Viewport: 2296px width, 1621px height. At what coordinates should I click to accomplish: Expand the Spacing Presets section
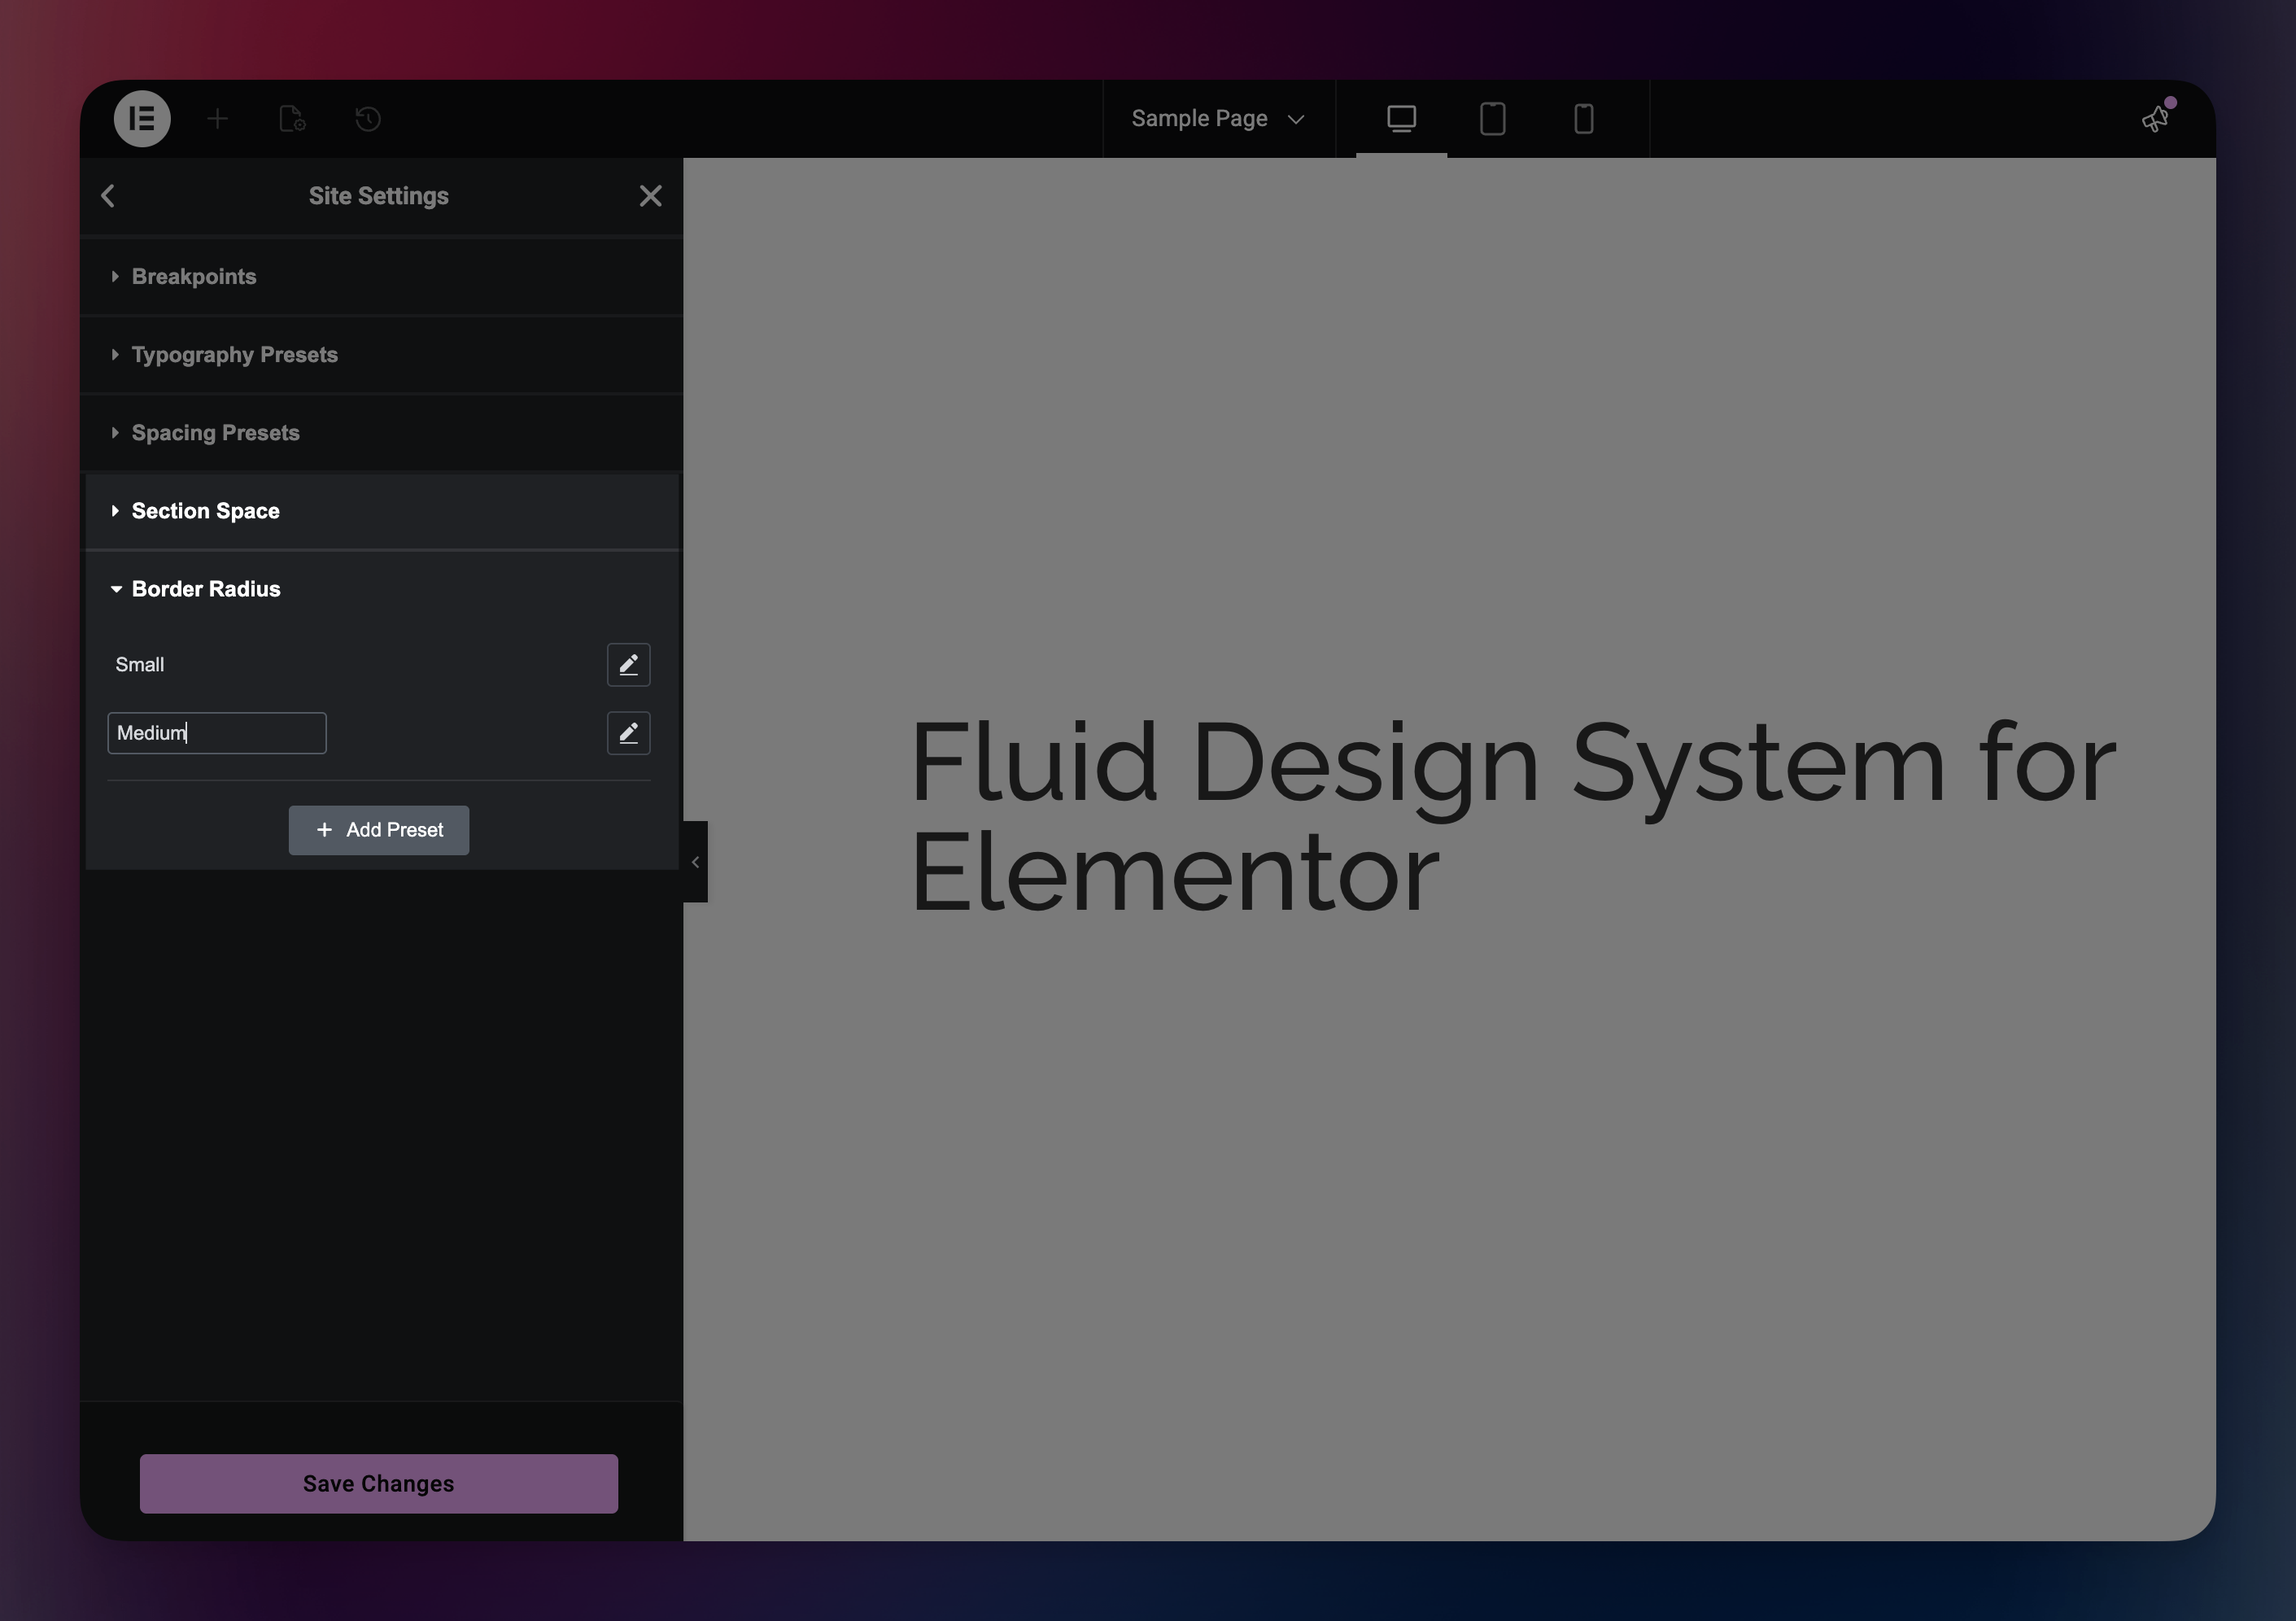pos(215,433)
